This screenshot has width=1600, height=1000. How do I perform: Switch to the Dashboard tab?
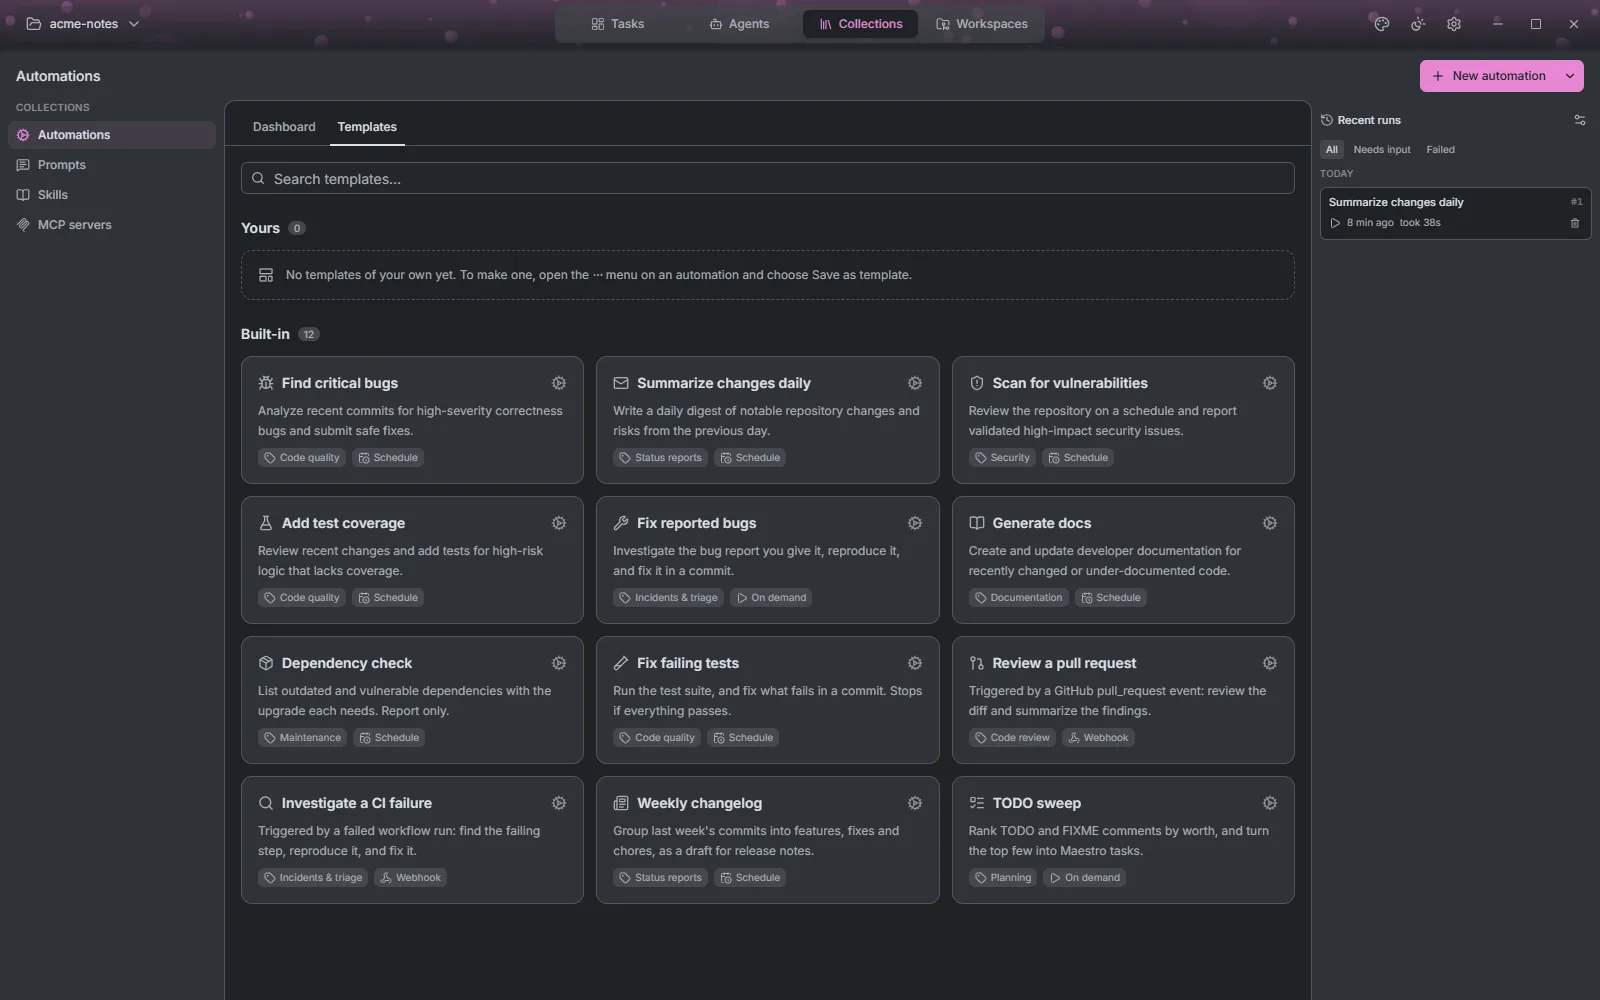point(284,127)
